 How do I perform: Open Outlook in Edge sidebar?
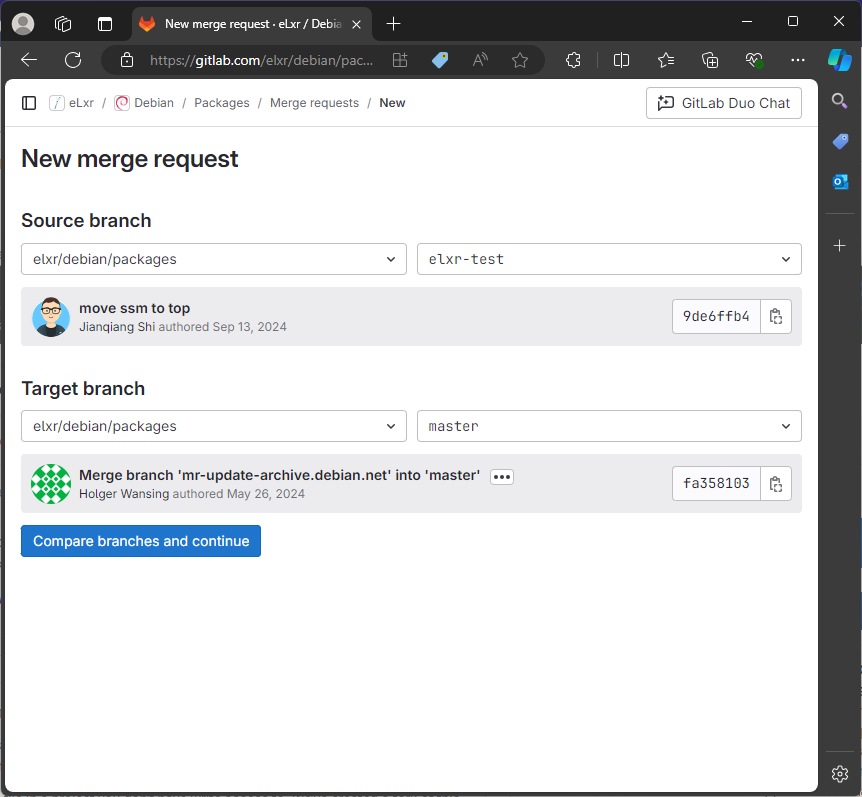pos(840,181)
